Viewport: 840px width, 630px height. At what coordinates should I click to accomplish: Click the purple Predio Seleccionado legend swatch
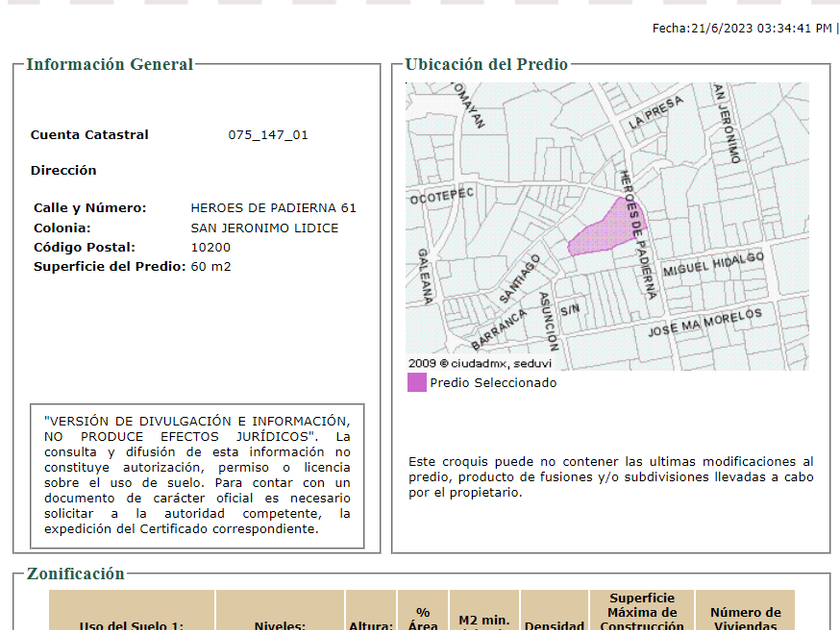[417, 382]
